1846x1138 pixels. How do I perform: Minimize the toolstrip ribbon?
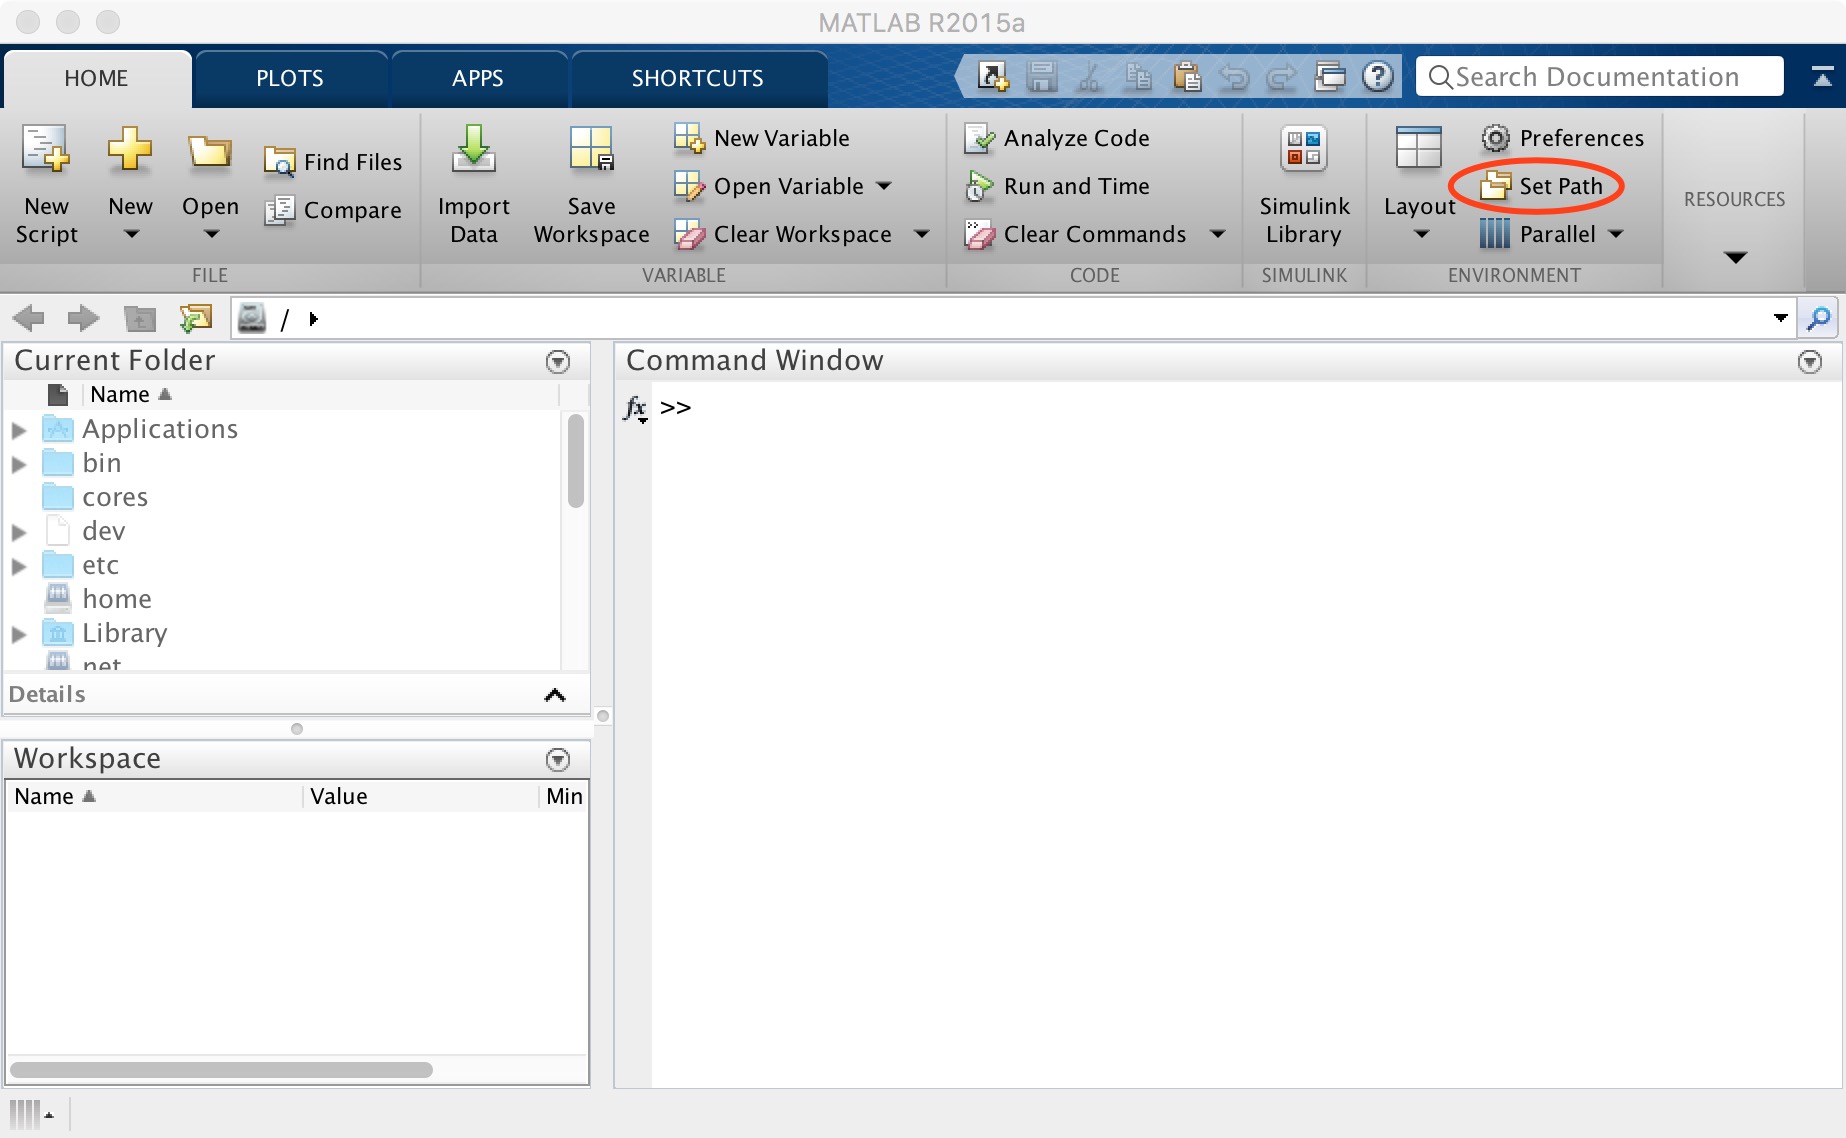pyautogui.click(x=1822, y=77)
